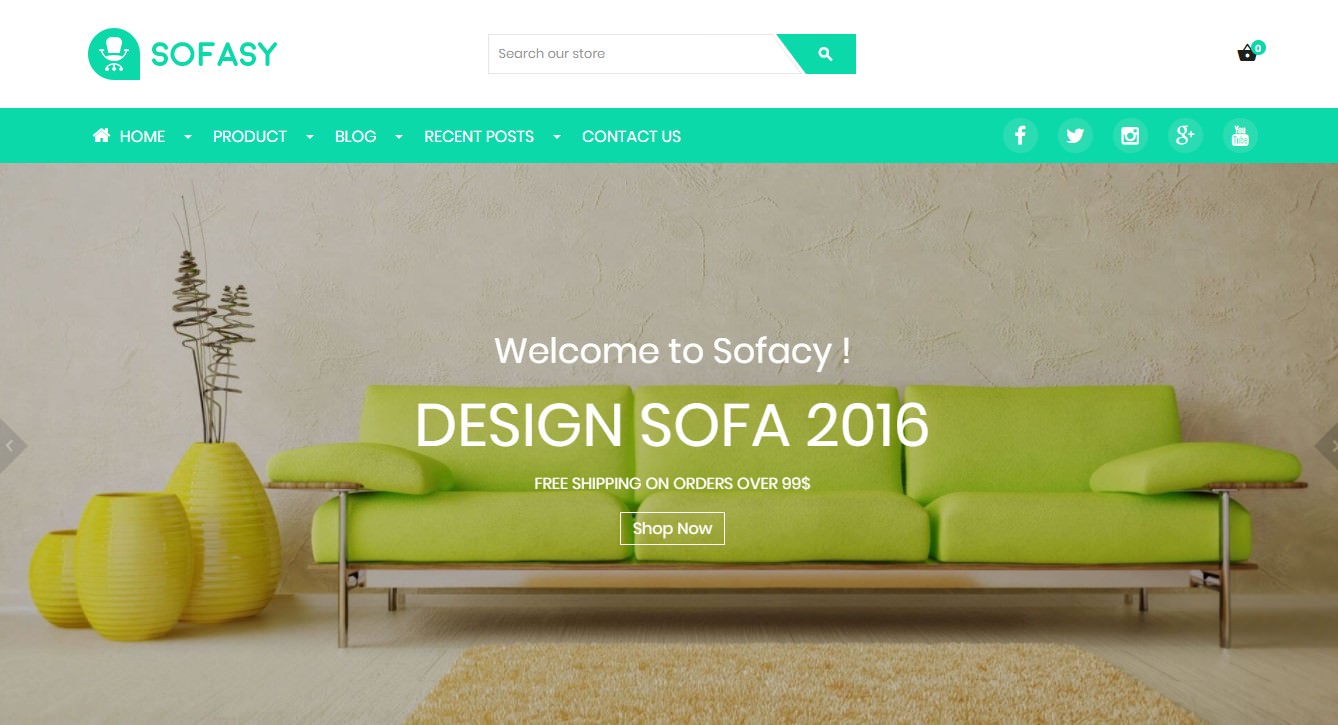
Task: Open the CONTACT US menu item
Action: coord(631,136)
